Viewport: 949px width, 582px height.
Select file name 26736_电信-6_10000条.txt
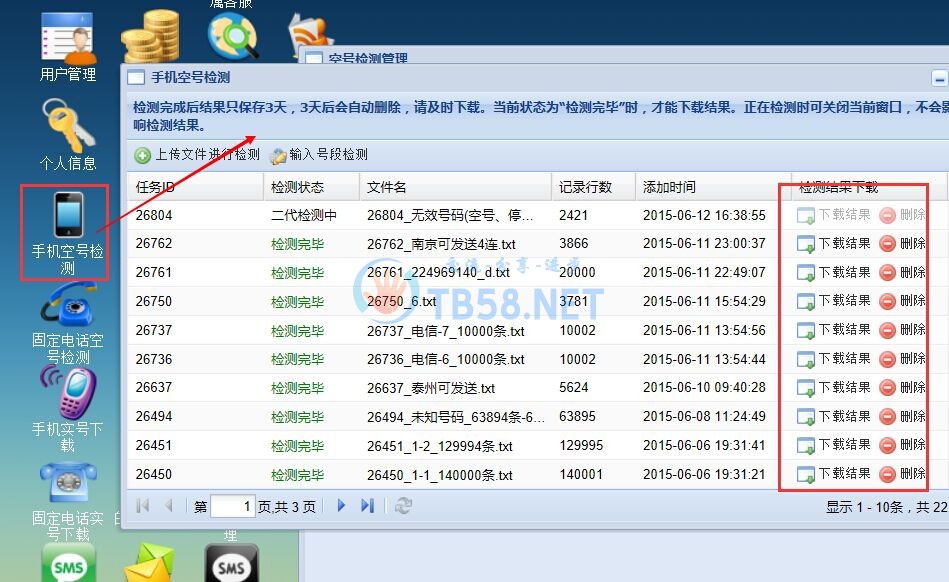tap(445, 360)
